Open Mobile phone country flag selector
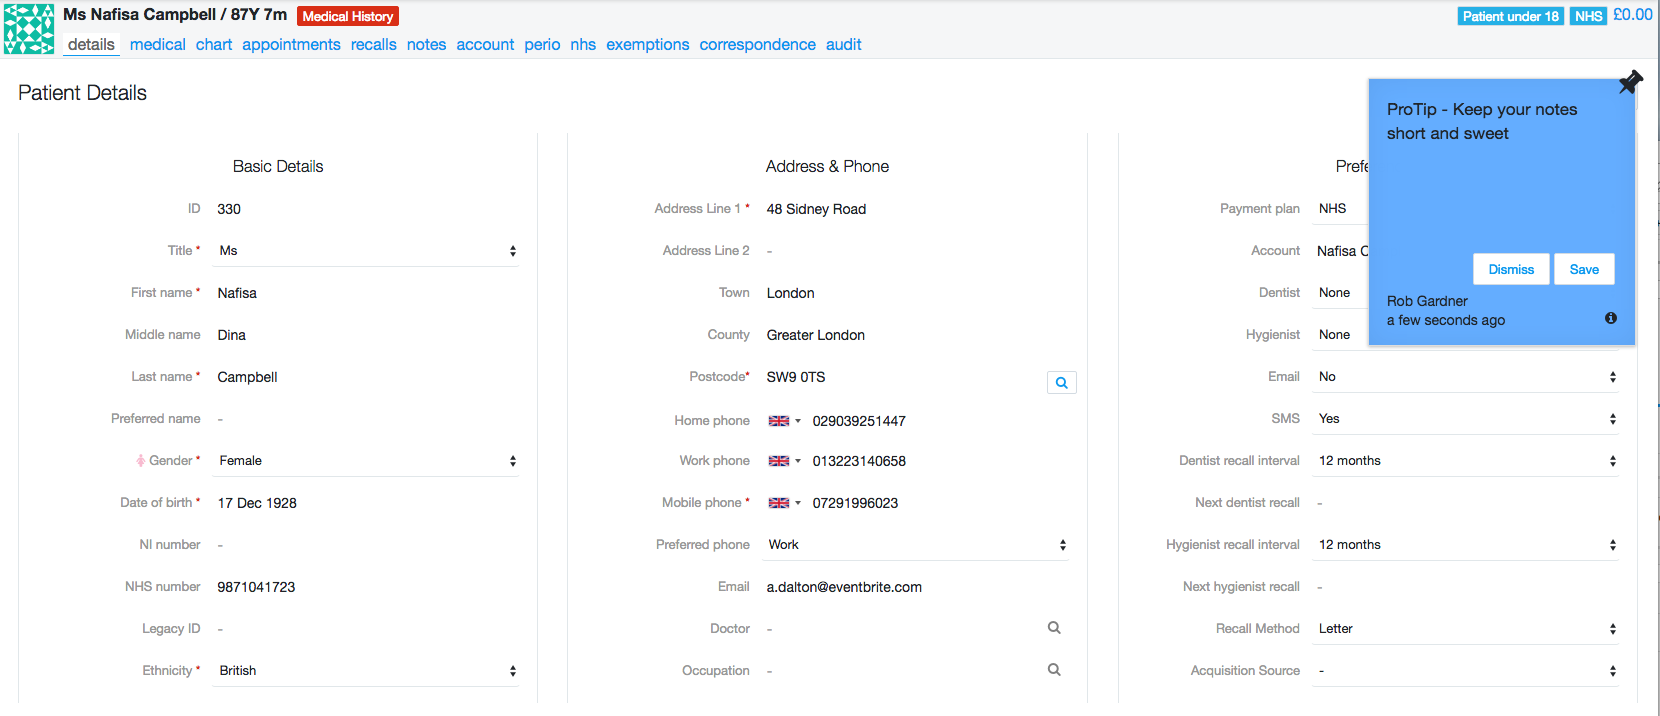 click(784, 503)
